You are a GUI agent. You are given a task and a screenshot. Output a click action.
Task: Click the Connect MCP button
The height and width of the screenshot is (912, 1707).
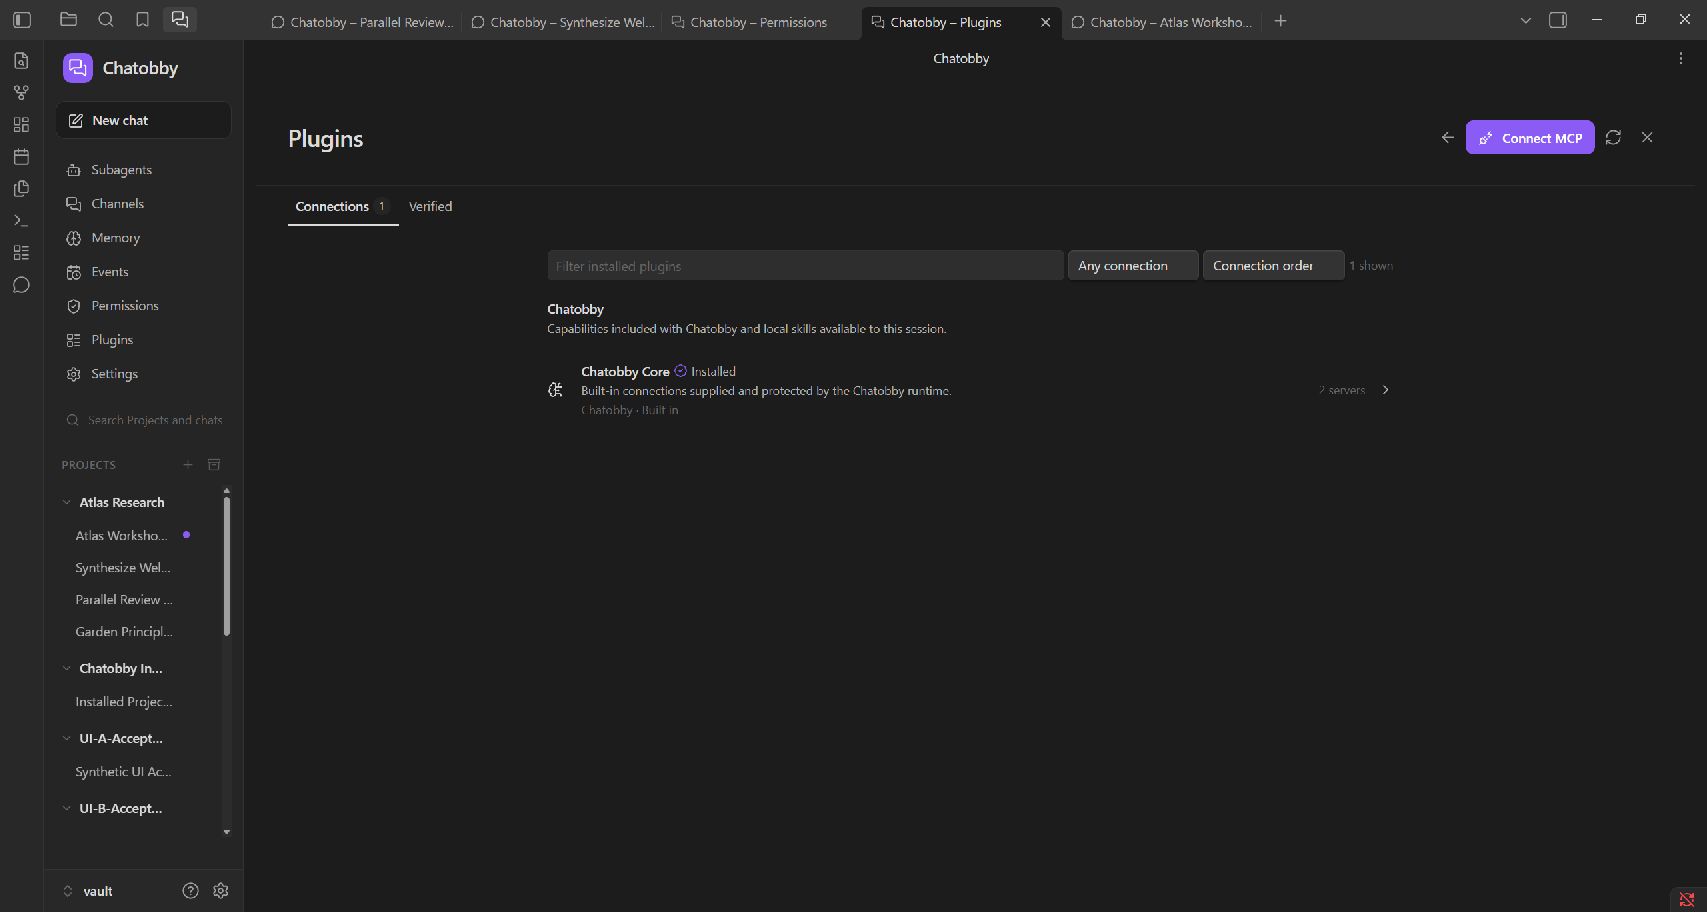click(x=1530, y=138)
